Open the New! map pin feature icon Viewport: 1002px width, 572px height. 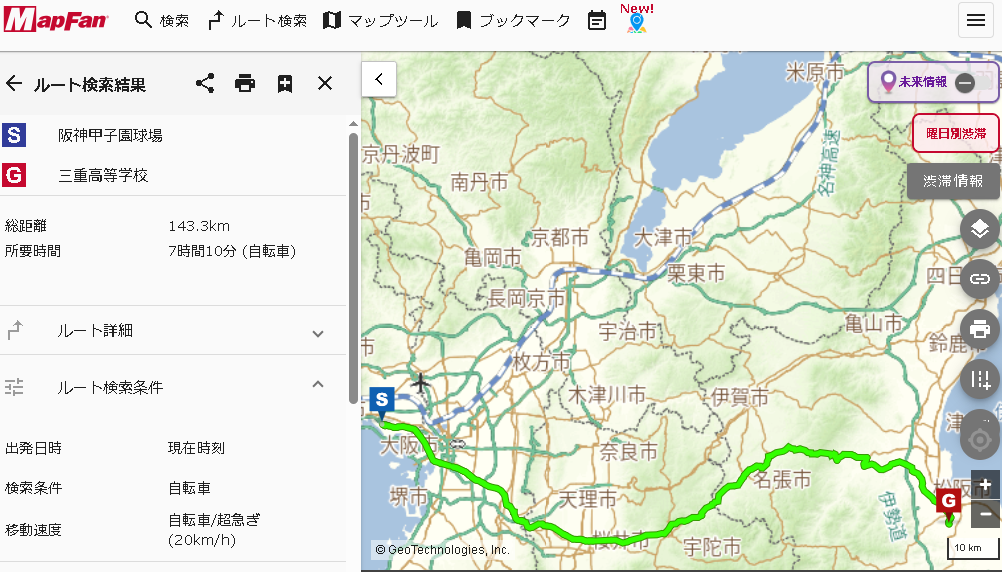click(x=637, y=22)
